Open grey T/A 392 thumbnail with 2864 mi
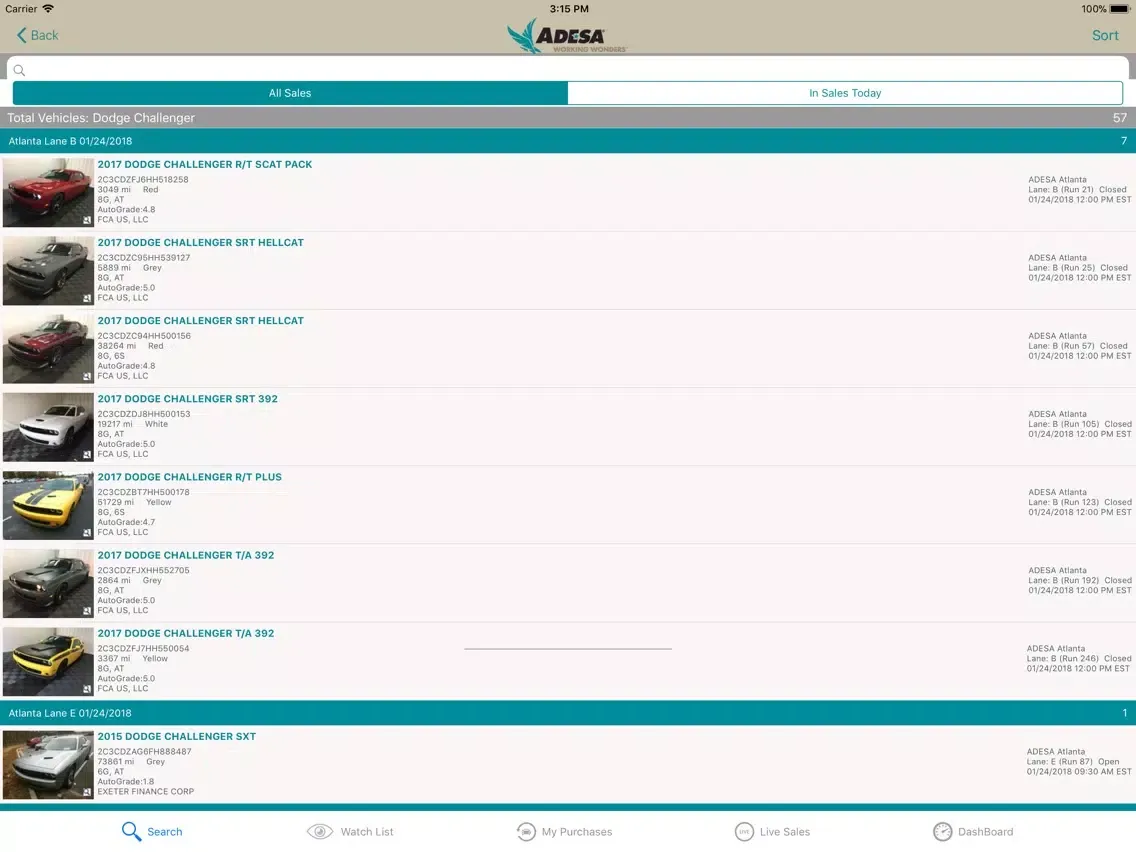Screen dimensions: 1136x852 coord(49,584)
